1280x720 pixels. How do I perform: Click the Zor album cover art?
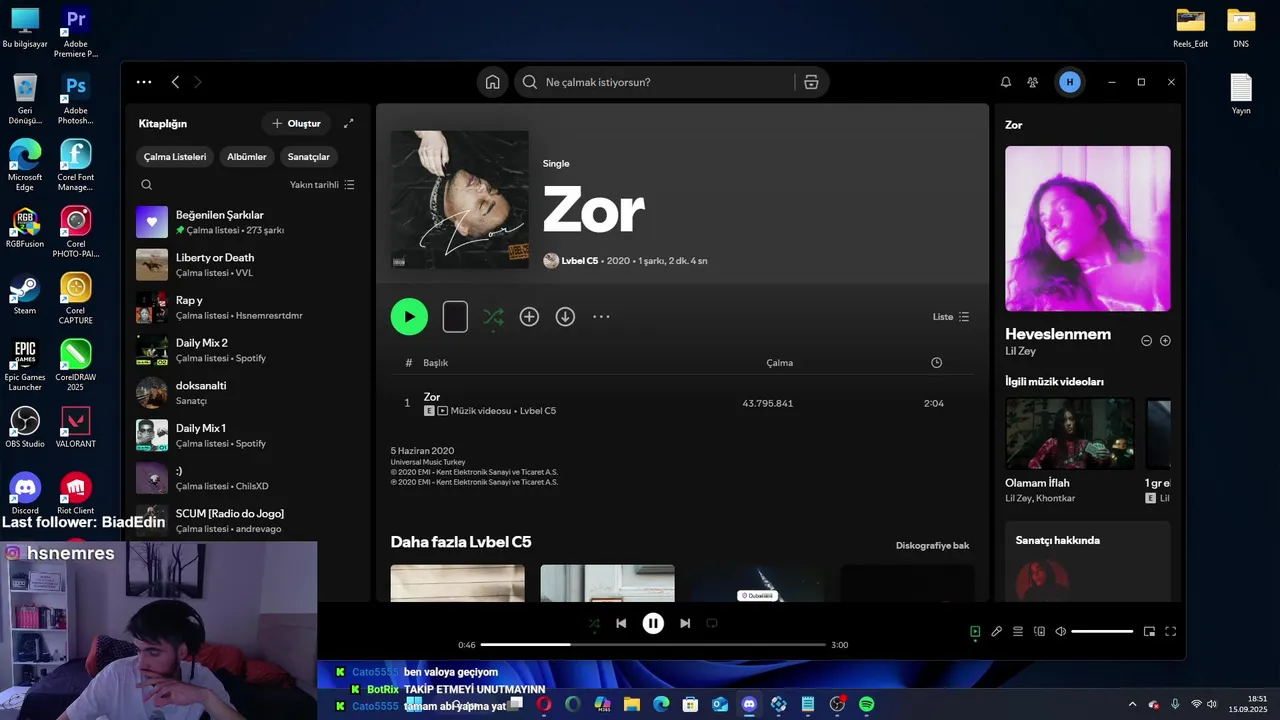(460, 200)
